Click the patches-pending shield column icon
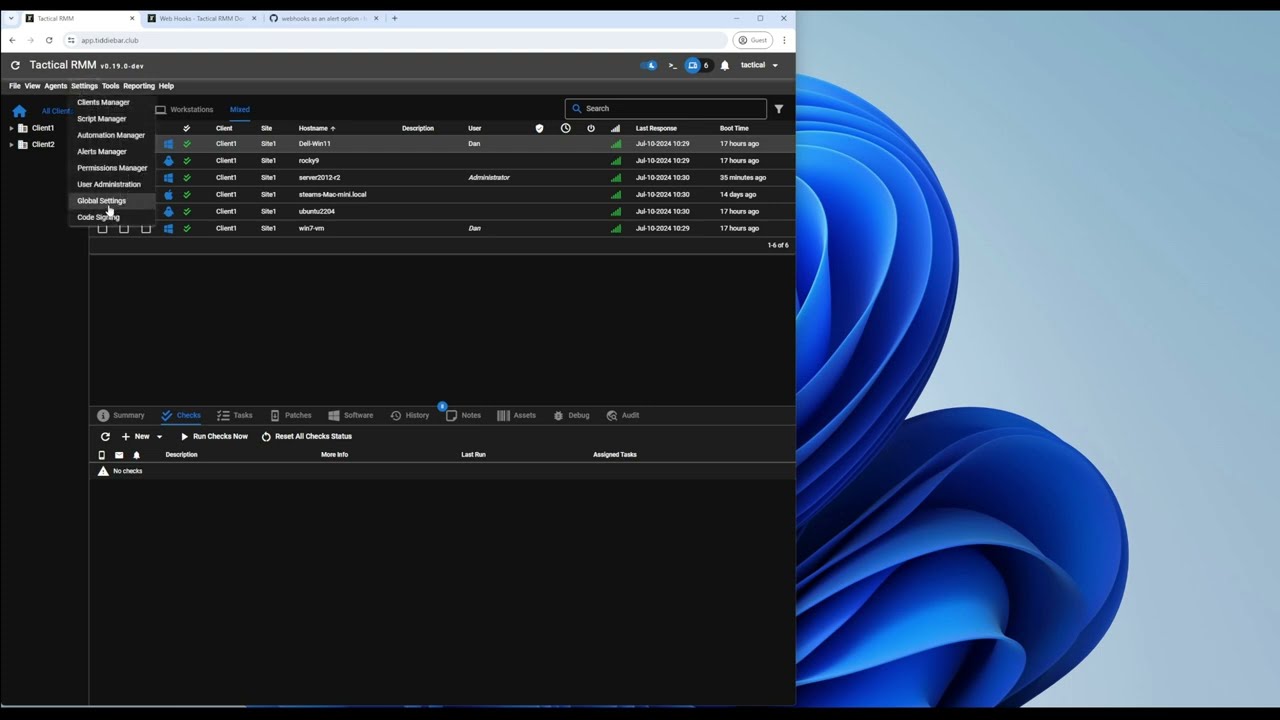This screenshot has height=720, width=1280. click(540, 128)
